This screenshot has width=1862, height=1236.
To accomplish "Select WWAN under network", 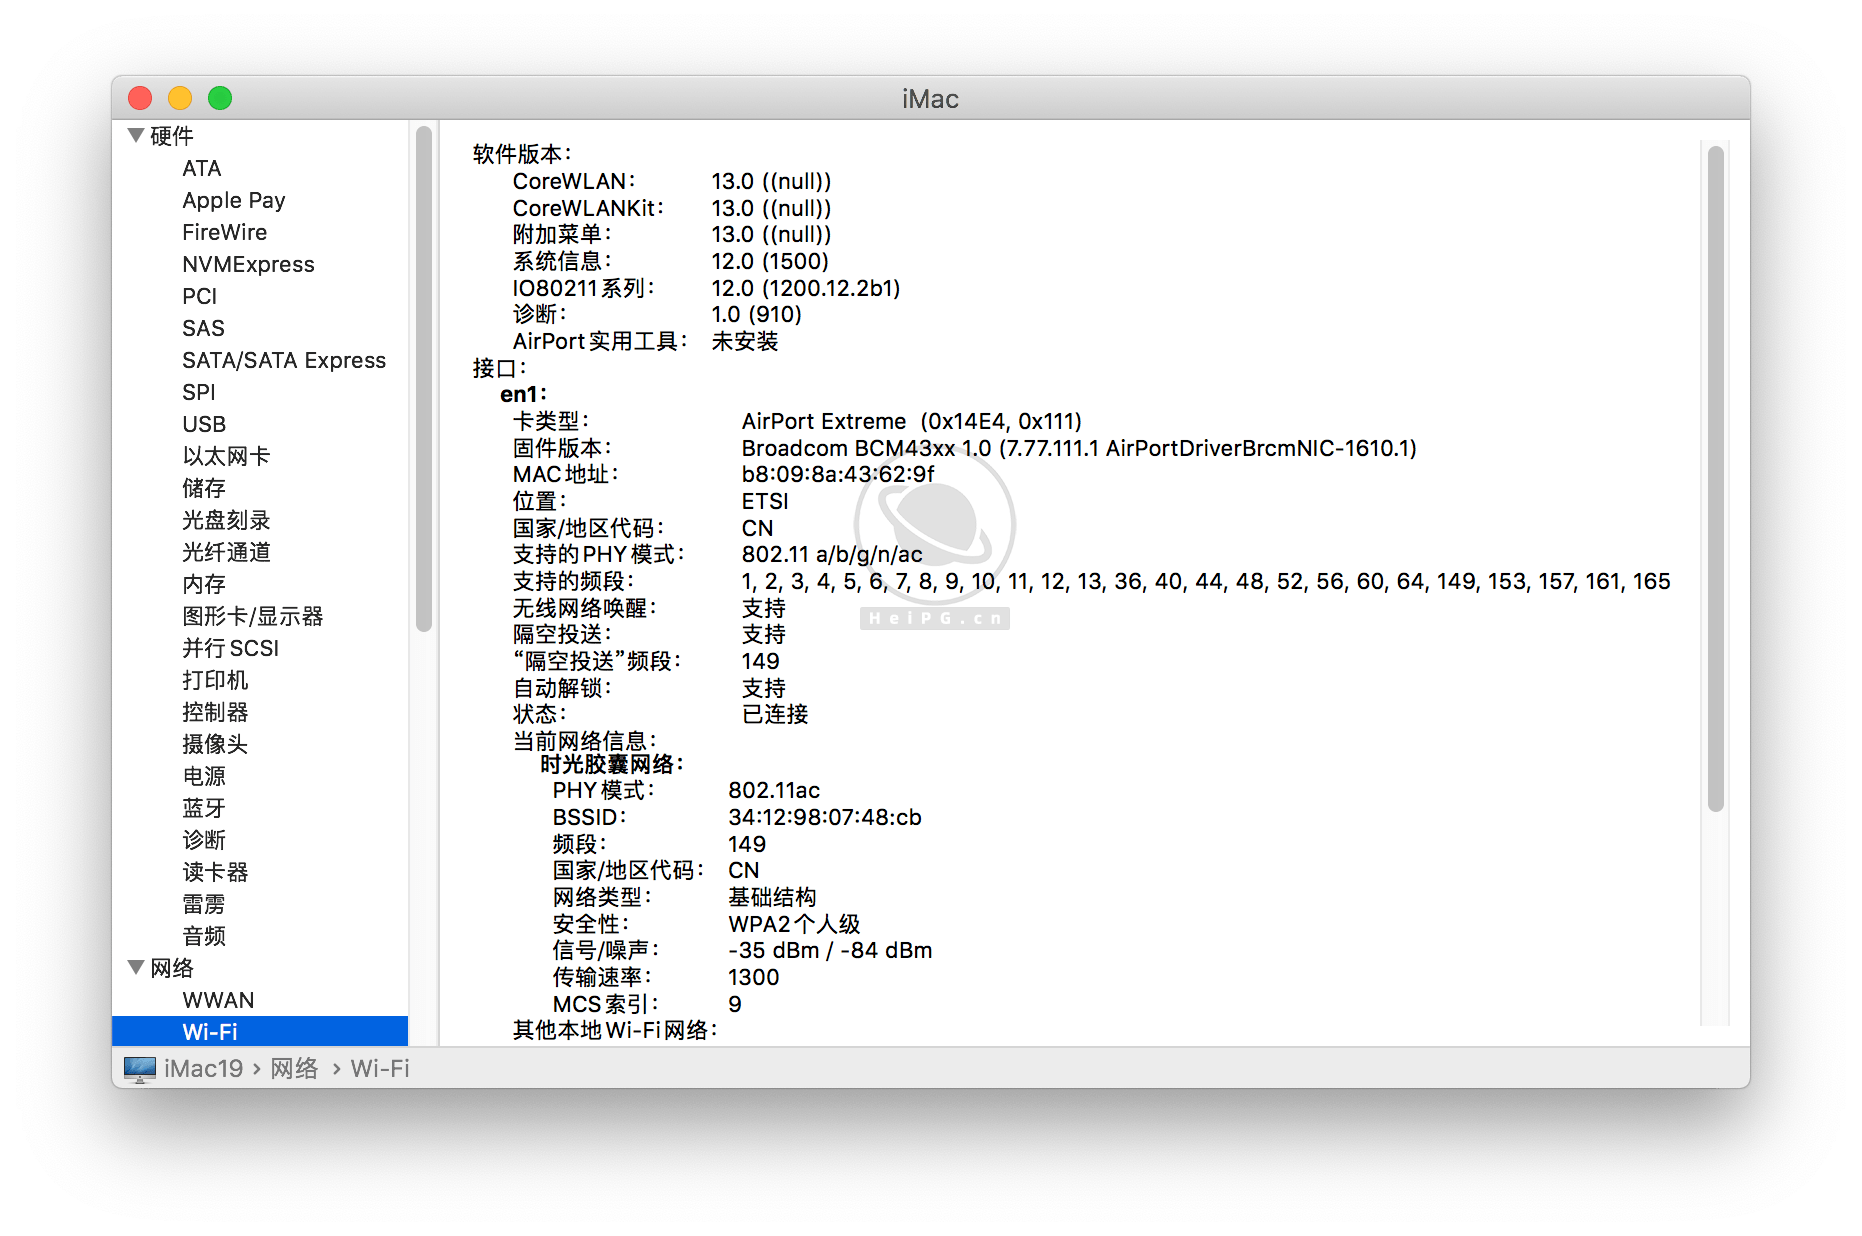I will 218,1000.
